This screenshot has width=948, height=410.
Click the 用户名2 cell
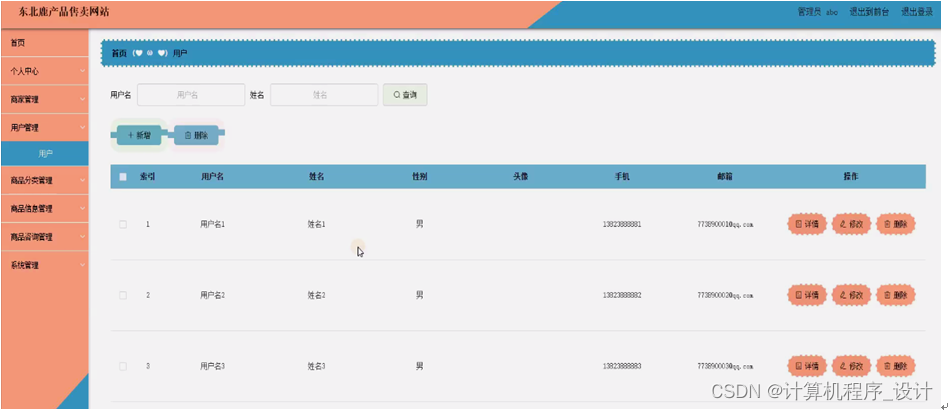click(x=212, y=295)
